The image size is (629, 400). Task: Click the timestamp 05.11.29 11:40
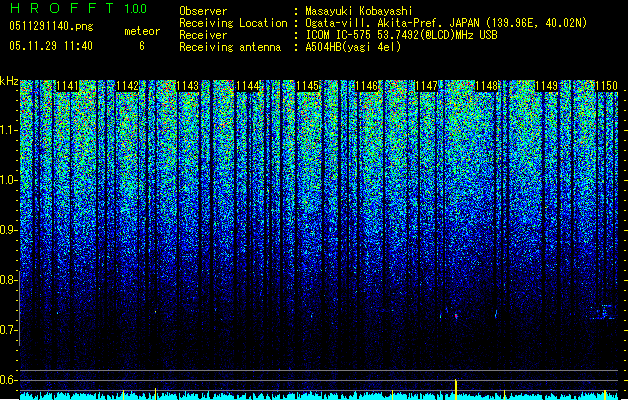coord(51,46)
